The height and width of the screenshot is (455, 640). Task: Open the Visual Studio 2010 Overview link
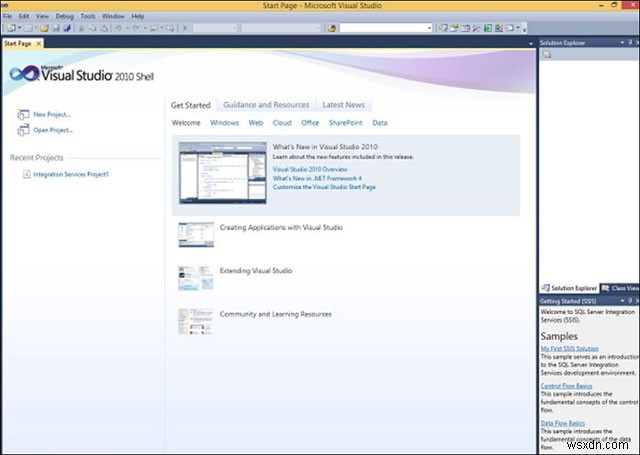coord(310,169)
